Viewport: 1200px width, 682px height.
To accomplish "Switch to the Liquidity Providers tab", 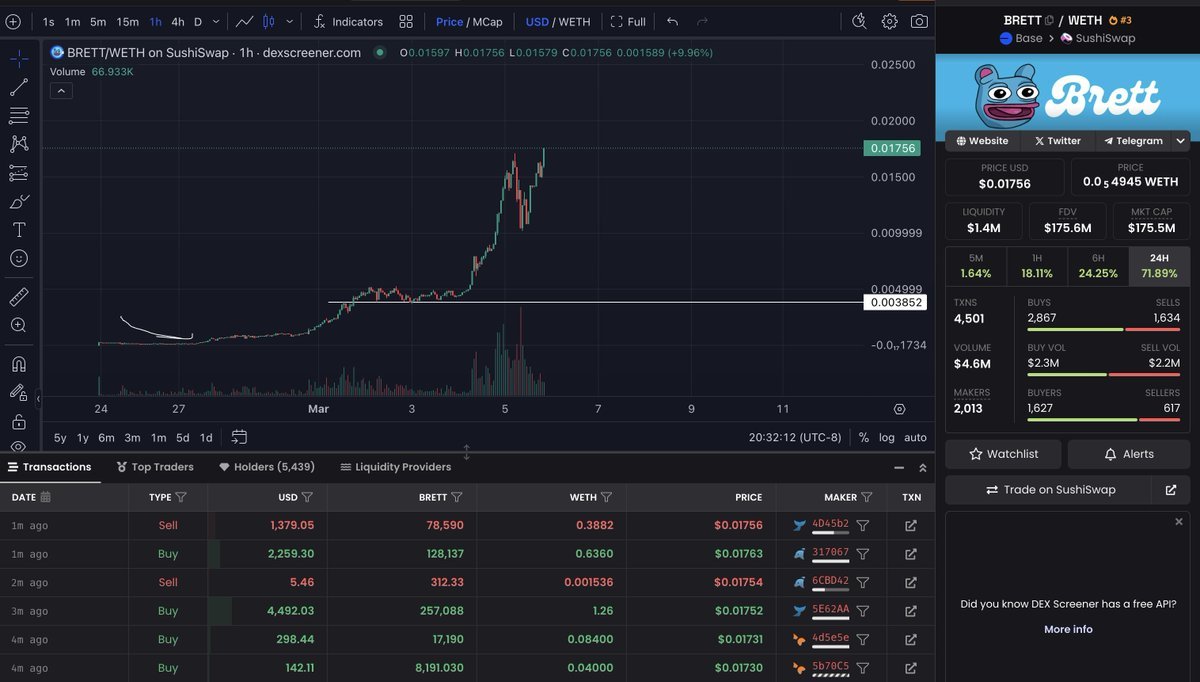I will [396, 467].
